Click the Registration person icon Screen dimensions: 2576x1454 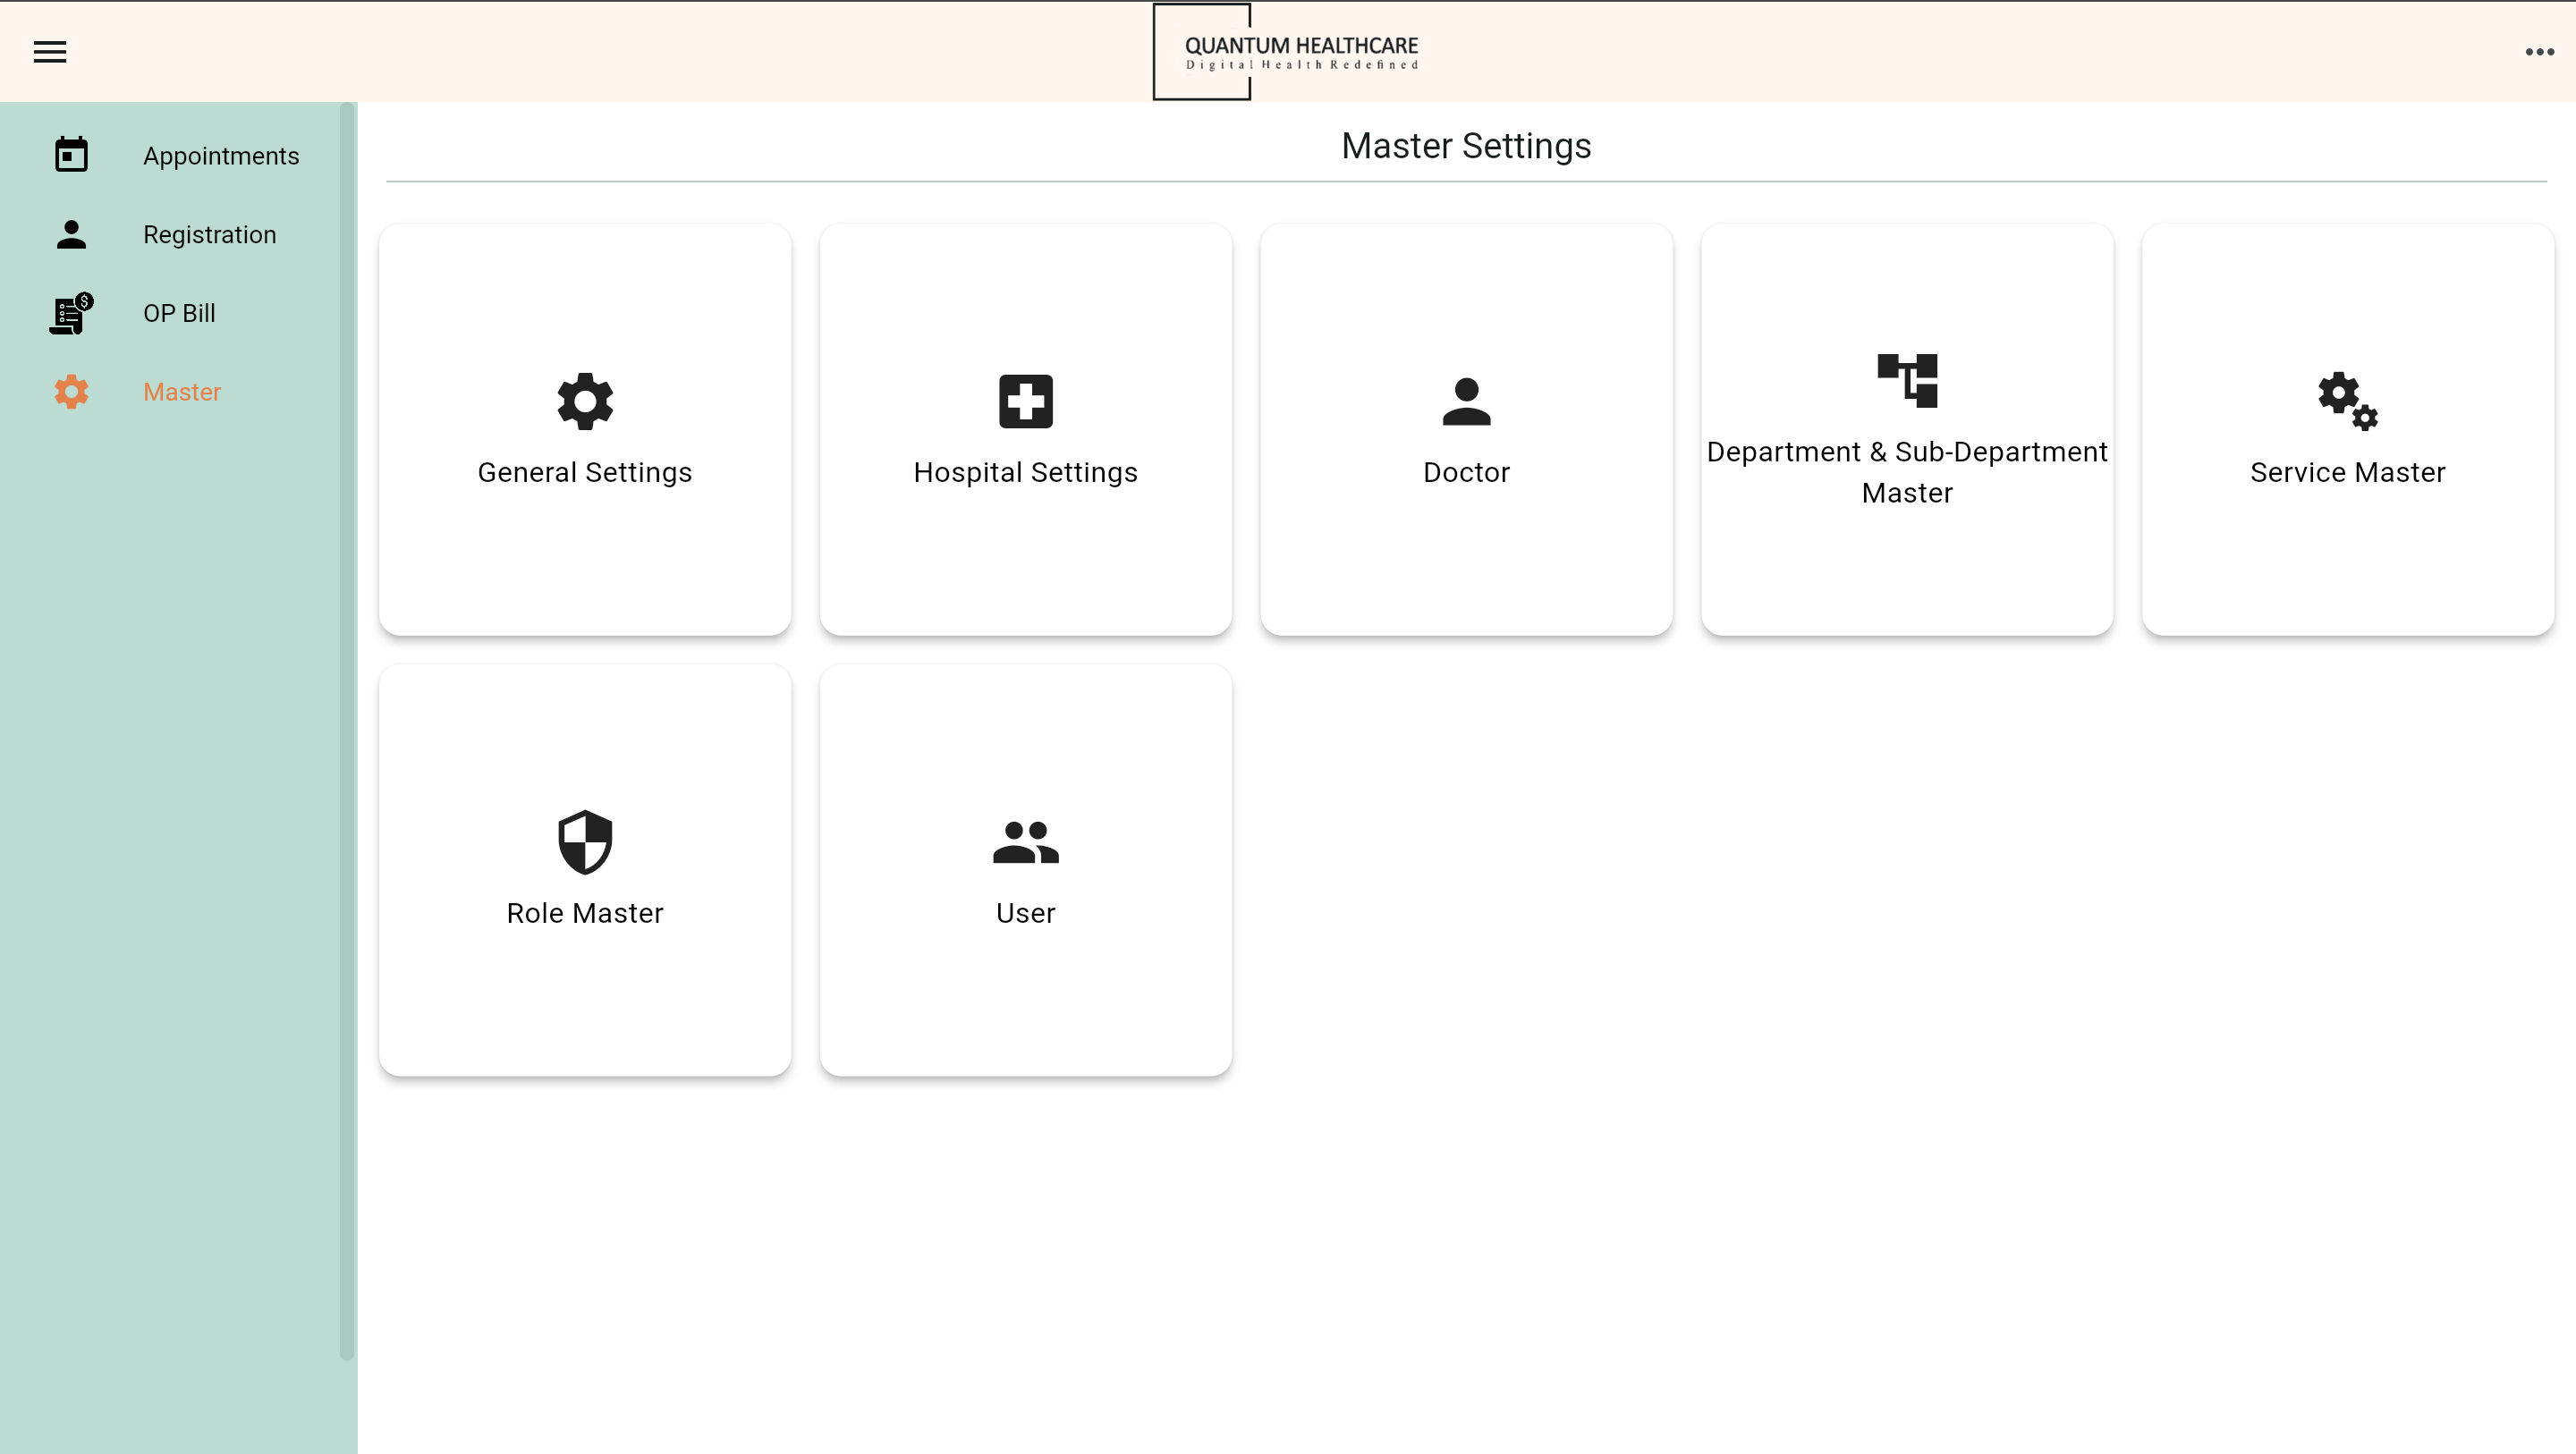coord(71,234)
